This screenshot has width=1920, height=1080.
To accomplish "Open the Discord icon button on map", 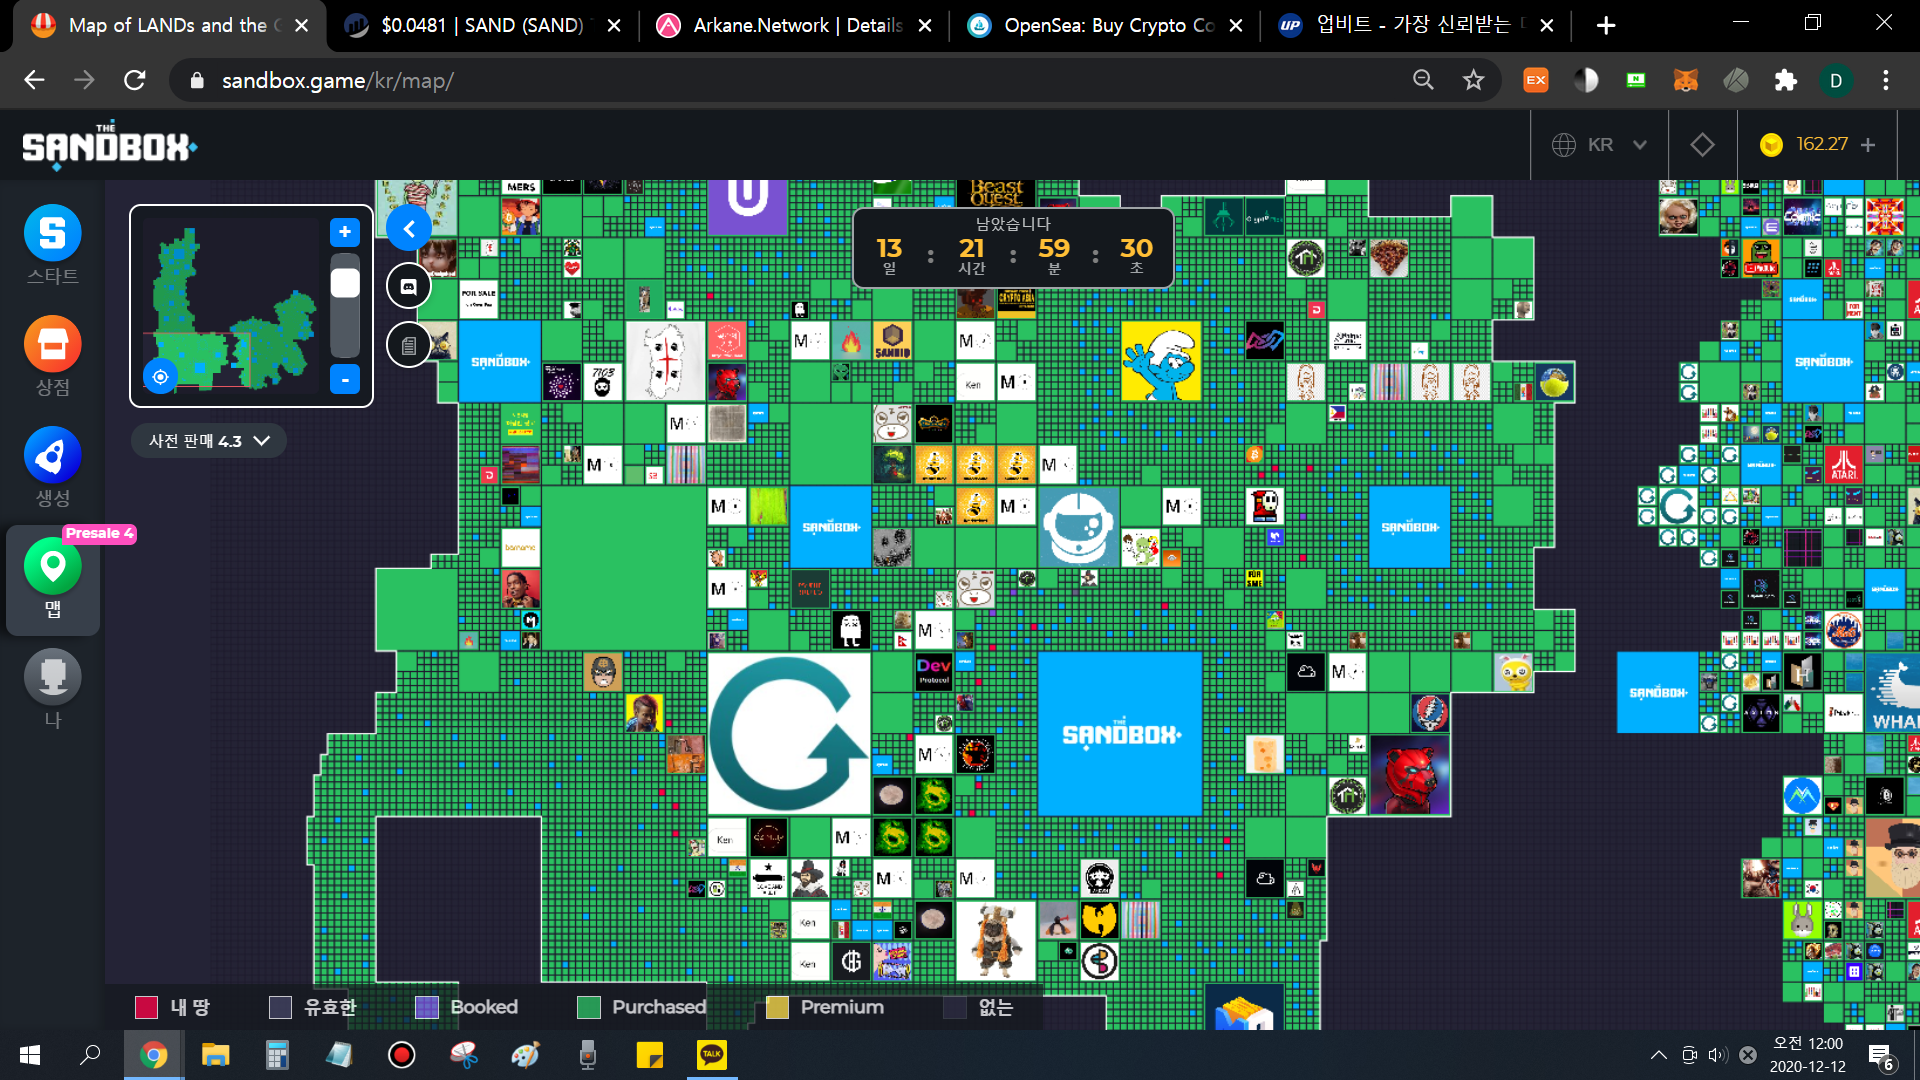I will [408, 287].
